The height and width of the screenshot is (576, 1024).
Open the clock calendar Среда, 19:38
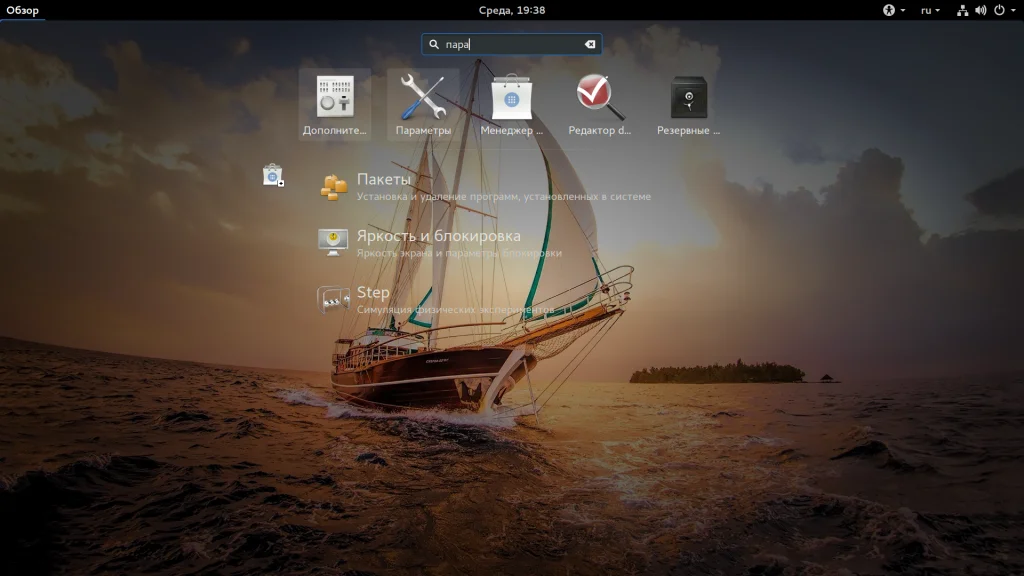tap(511, 10)
